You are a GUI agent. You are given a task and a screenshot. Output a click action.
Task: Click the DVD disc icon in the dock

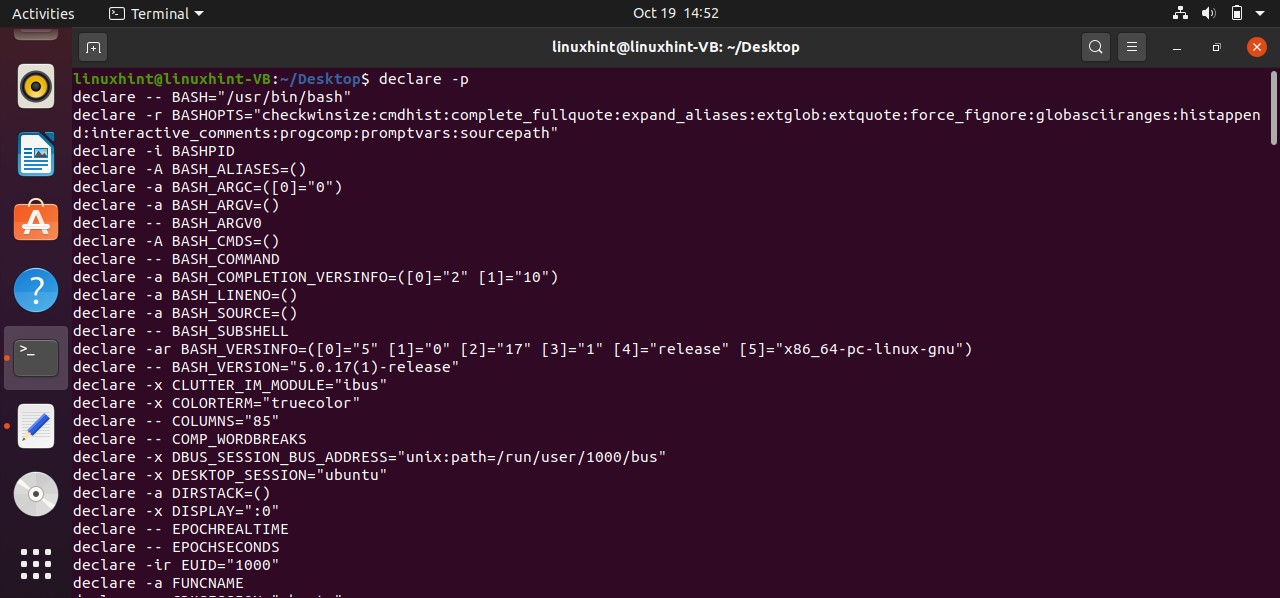tap(36, 493)
